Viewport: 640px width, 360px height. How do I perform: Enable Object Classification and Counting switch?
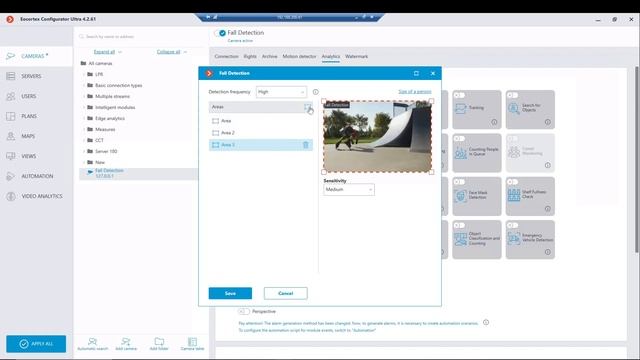point(459,225)
